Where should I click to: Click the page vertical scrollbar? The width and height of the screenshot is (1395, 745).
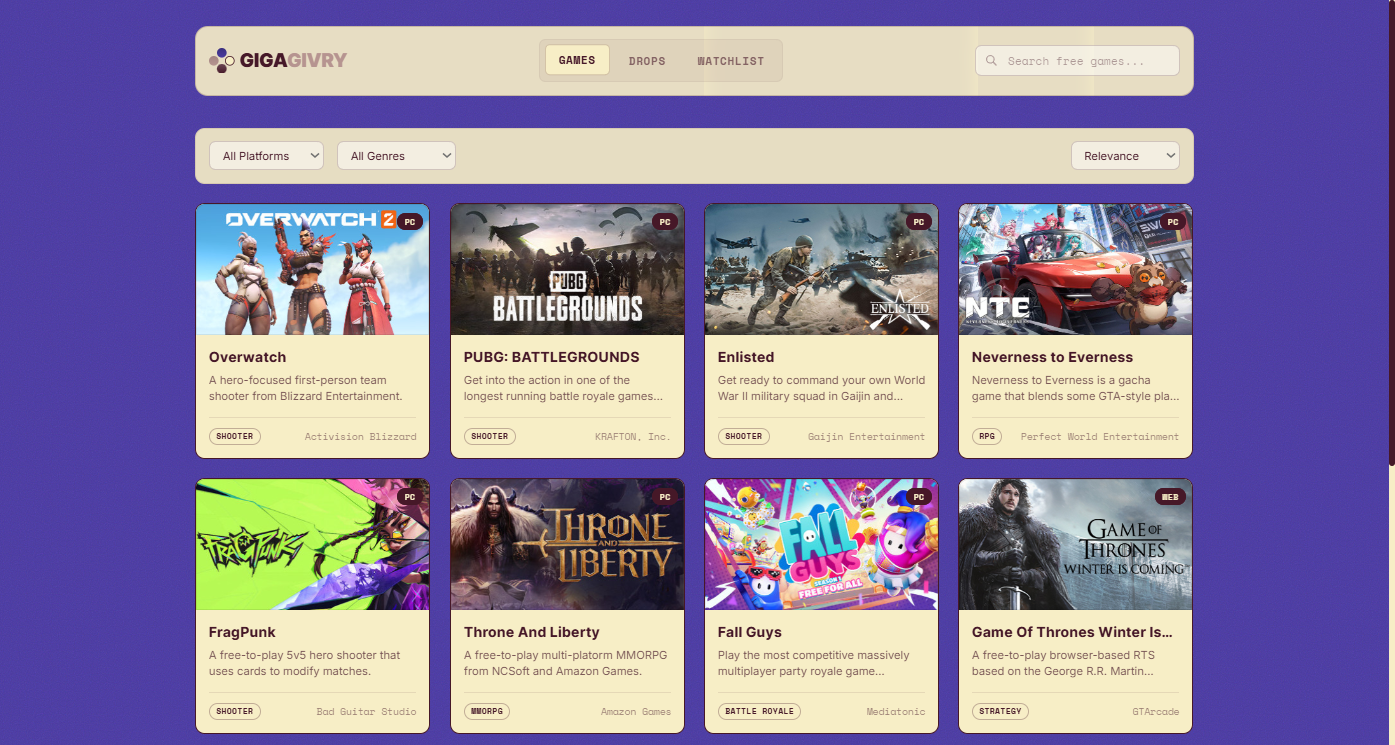tap(1391, 232)
